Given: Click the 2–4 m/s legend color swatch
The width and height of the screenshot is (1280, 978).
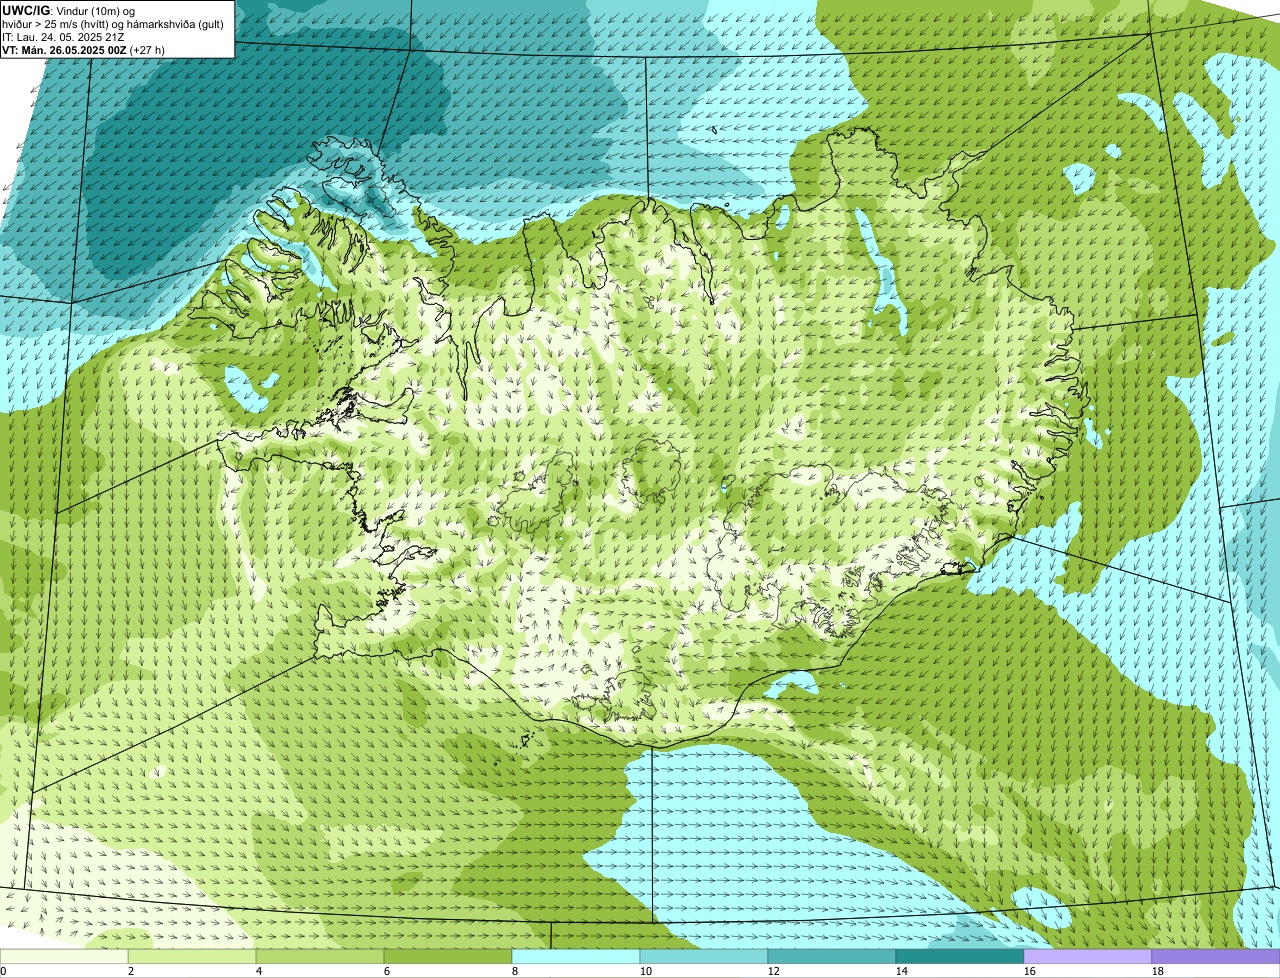Looking at the screenshot, I should point(192,956).
